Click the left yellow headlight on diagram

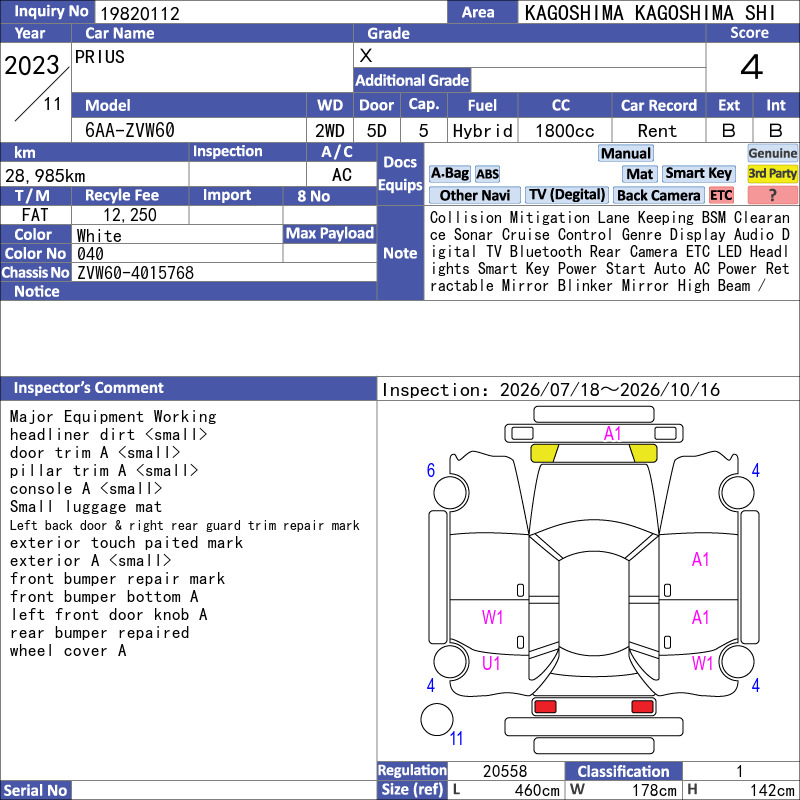pos(544,453)
